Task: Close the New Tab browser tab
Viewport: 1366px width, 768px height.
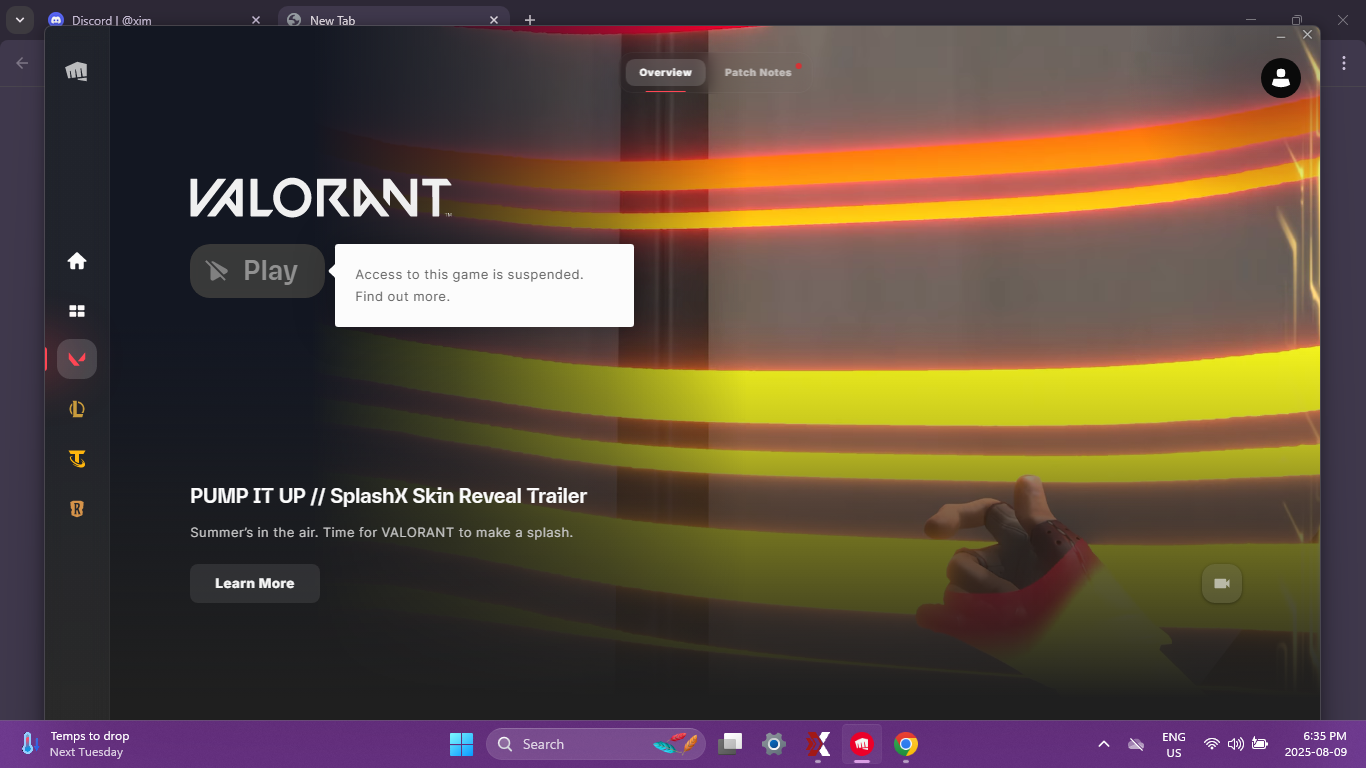Action: coord(494,20)
